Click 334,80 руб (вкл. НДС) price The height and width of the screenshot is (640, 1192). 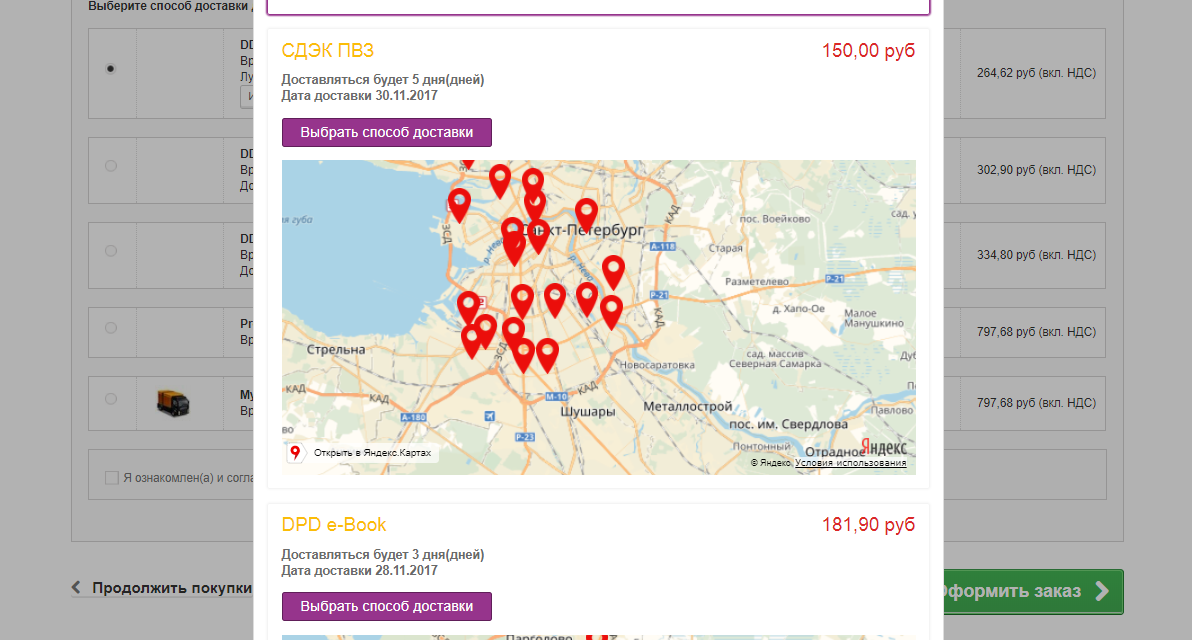[1036, 255]
